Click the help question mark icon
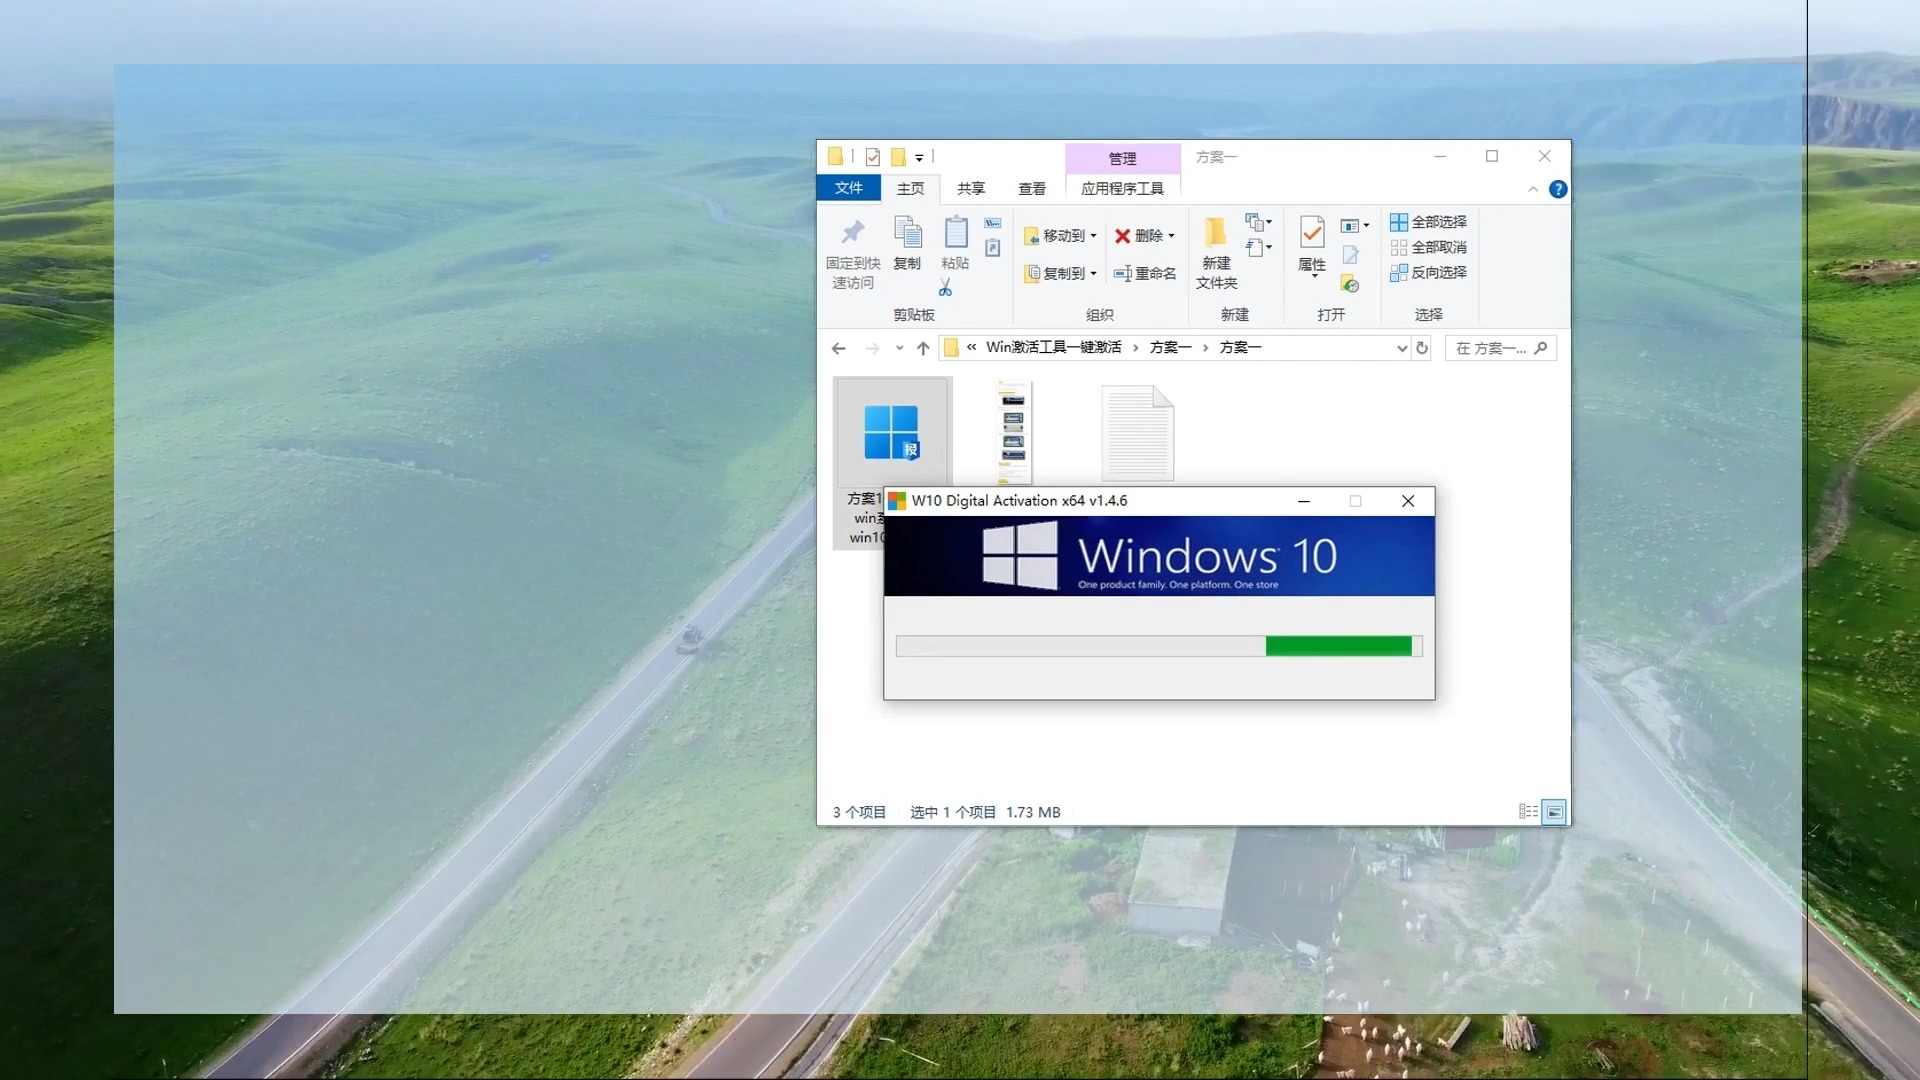 1558,189
